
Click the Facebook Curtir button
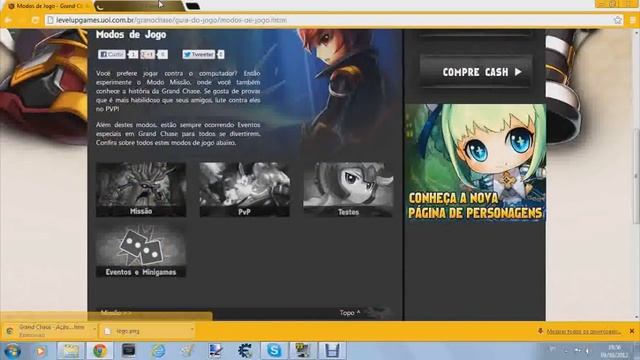click(x=111, y=54)
